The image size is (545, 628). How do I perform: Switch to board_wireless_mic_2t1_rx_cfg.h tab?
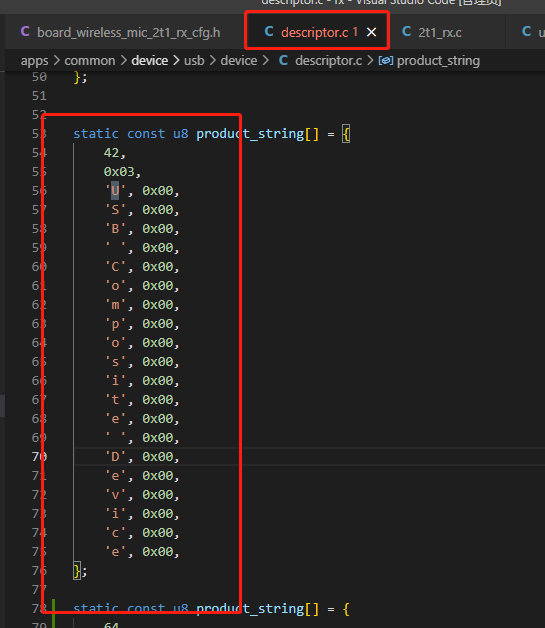click(x=128, y=32)
